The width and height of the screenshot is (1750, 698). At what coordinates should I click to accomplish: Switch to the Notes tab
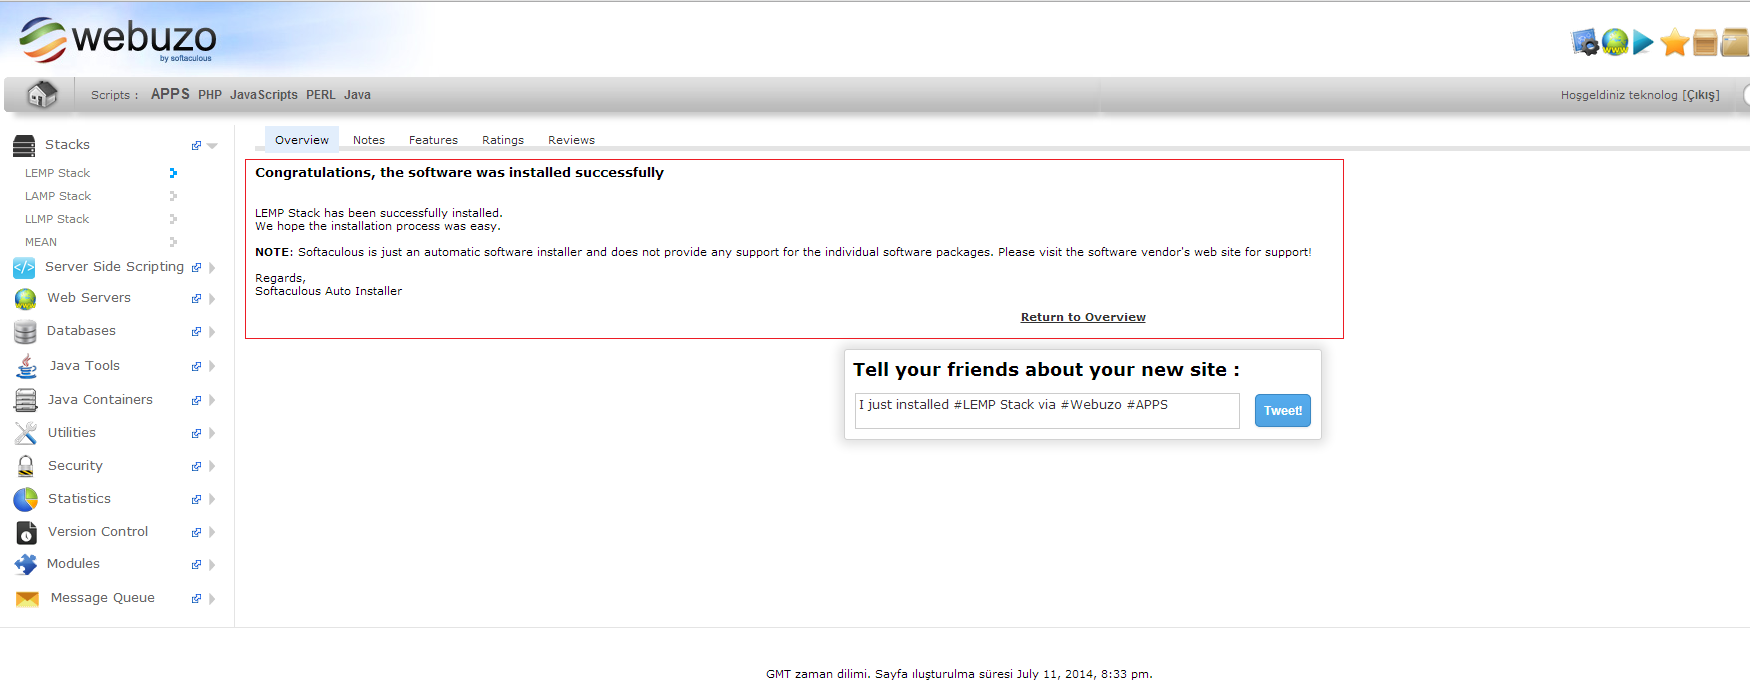[369, 140]
